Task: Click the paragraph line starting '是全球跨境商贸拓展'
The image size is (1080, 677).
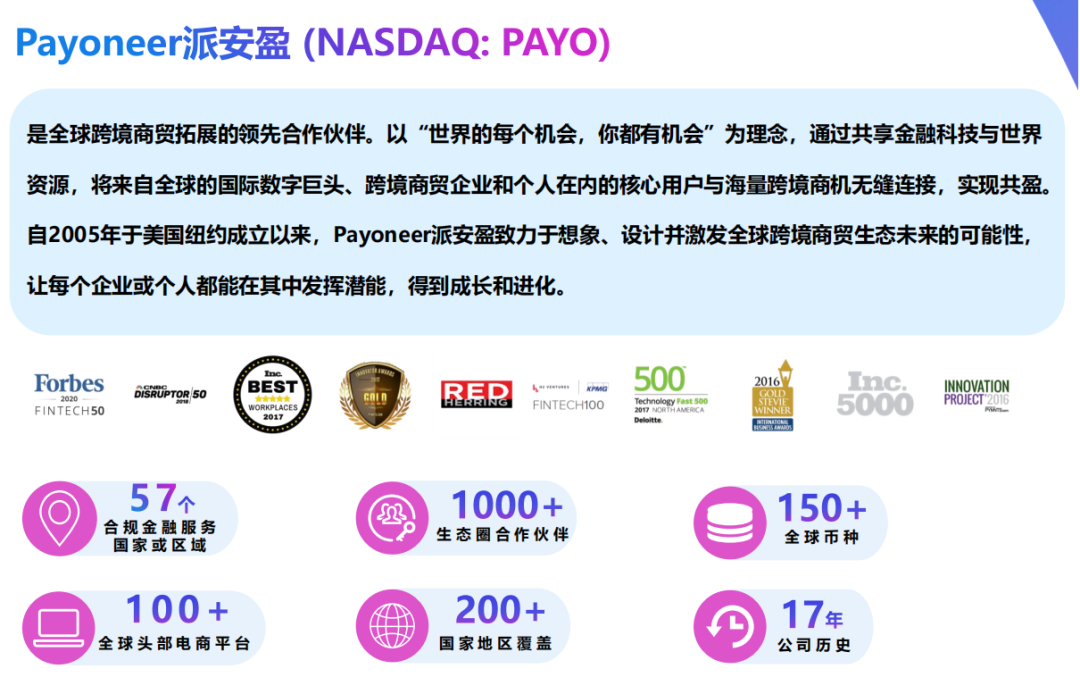Action: pos(534,134)
